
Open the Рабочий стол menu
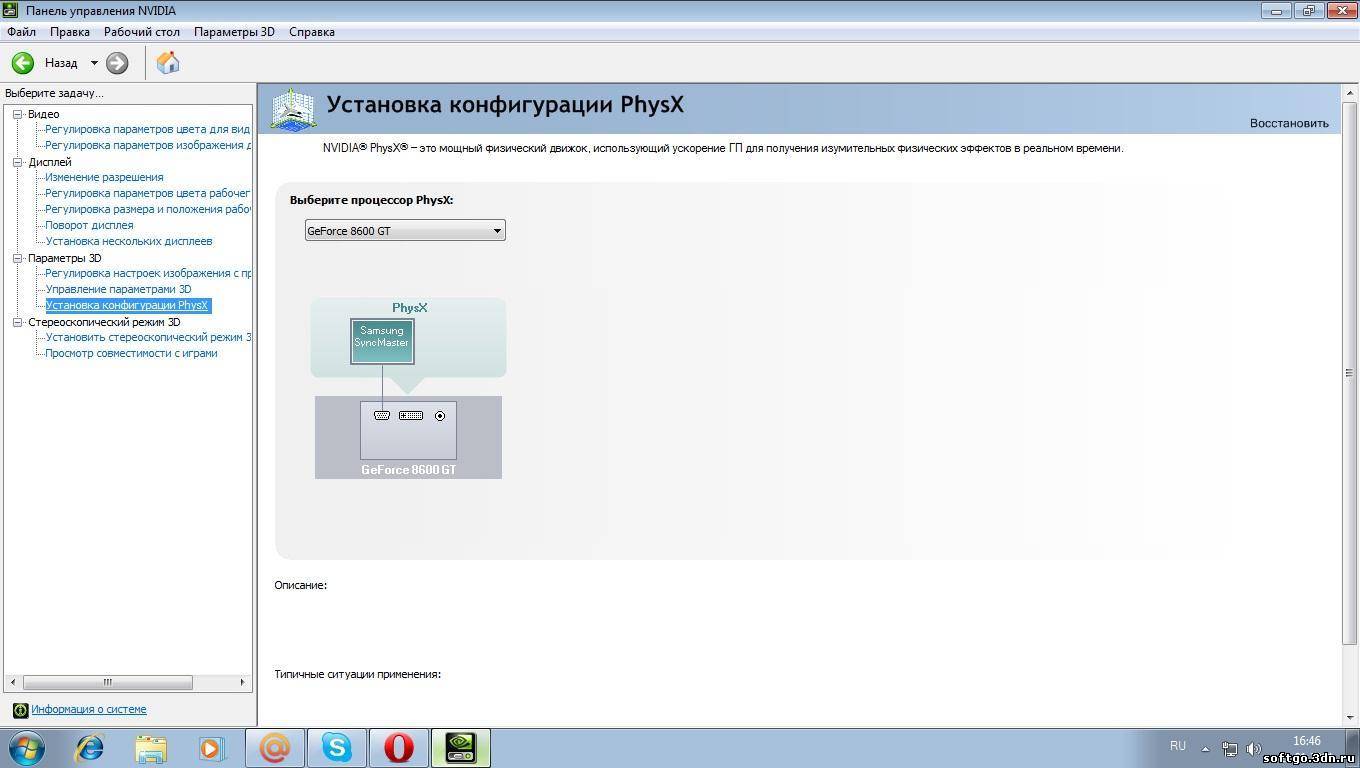coord(142,32)
